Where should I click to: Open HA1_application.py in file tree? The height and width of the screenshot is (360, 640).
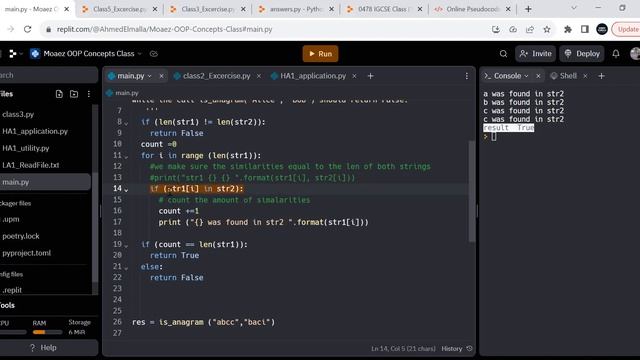[x=35, y=131]
